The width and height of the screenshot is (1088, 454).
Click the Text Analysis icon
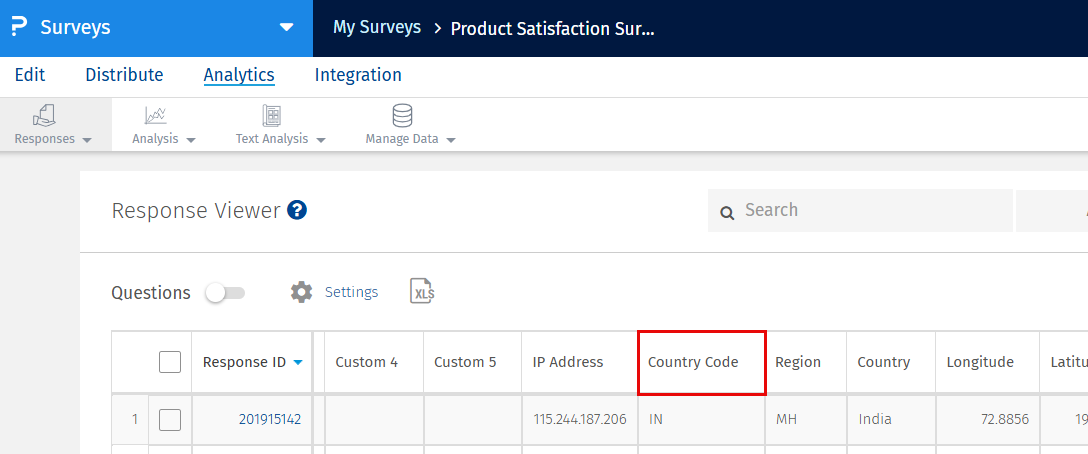(271, 115)
